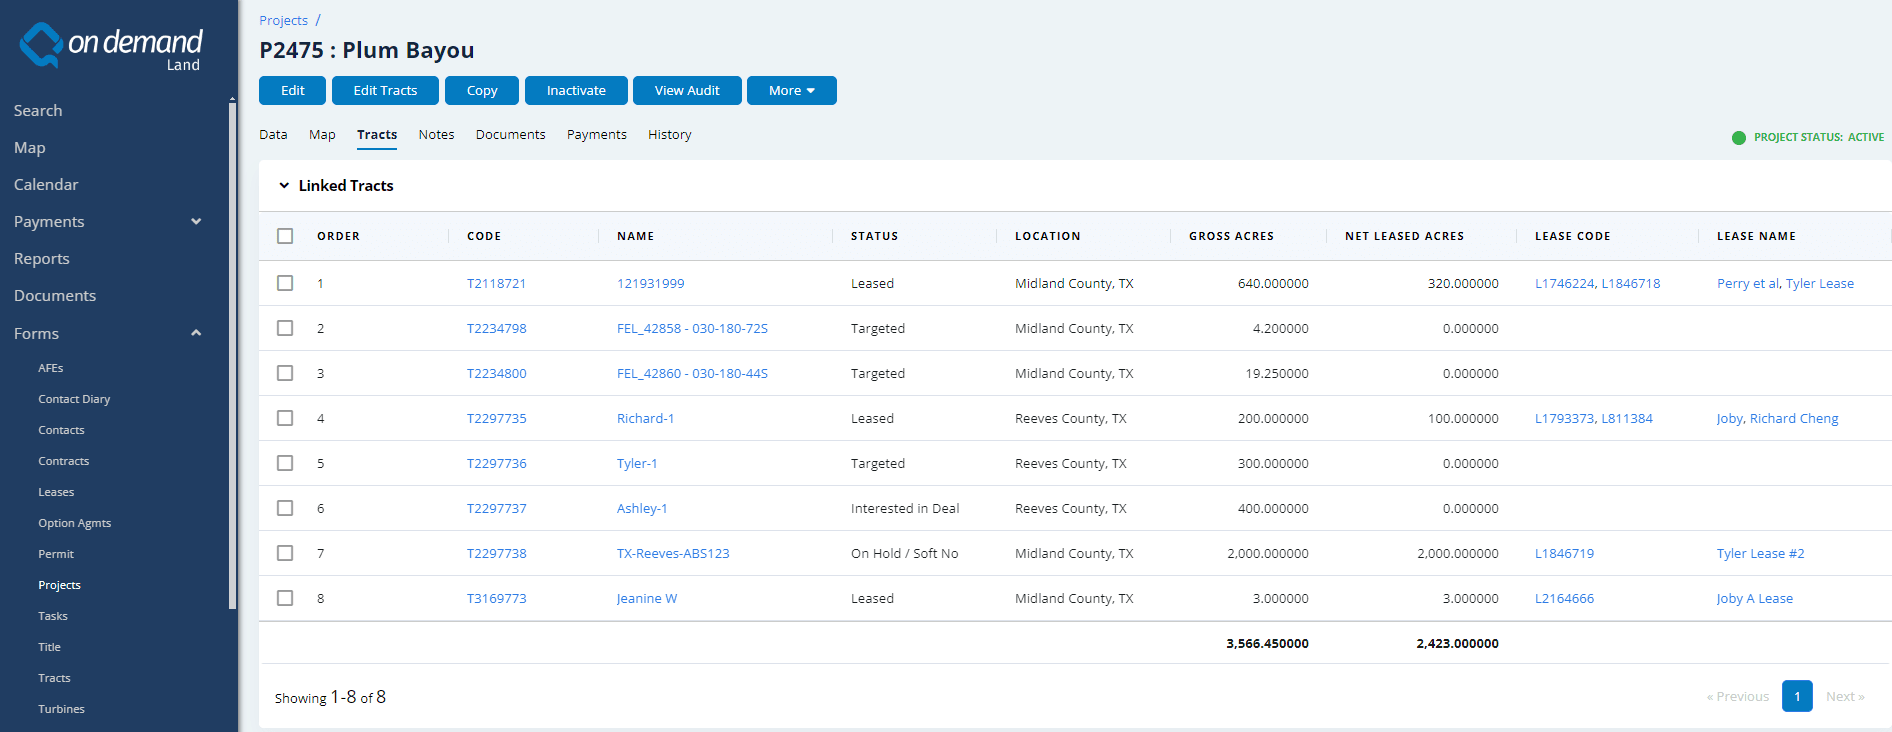The width and height of the screenshot is (1892, 732).
Task: Click the Copy button
Action: (x=482, y=90)
